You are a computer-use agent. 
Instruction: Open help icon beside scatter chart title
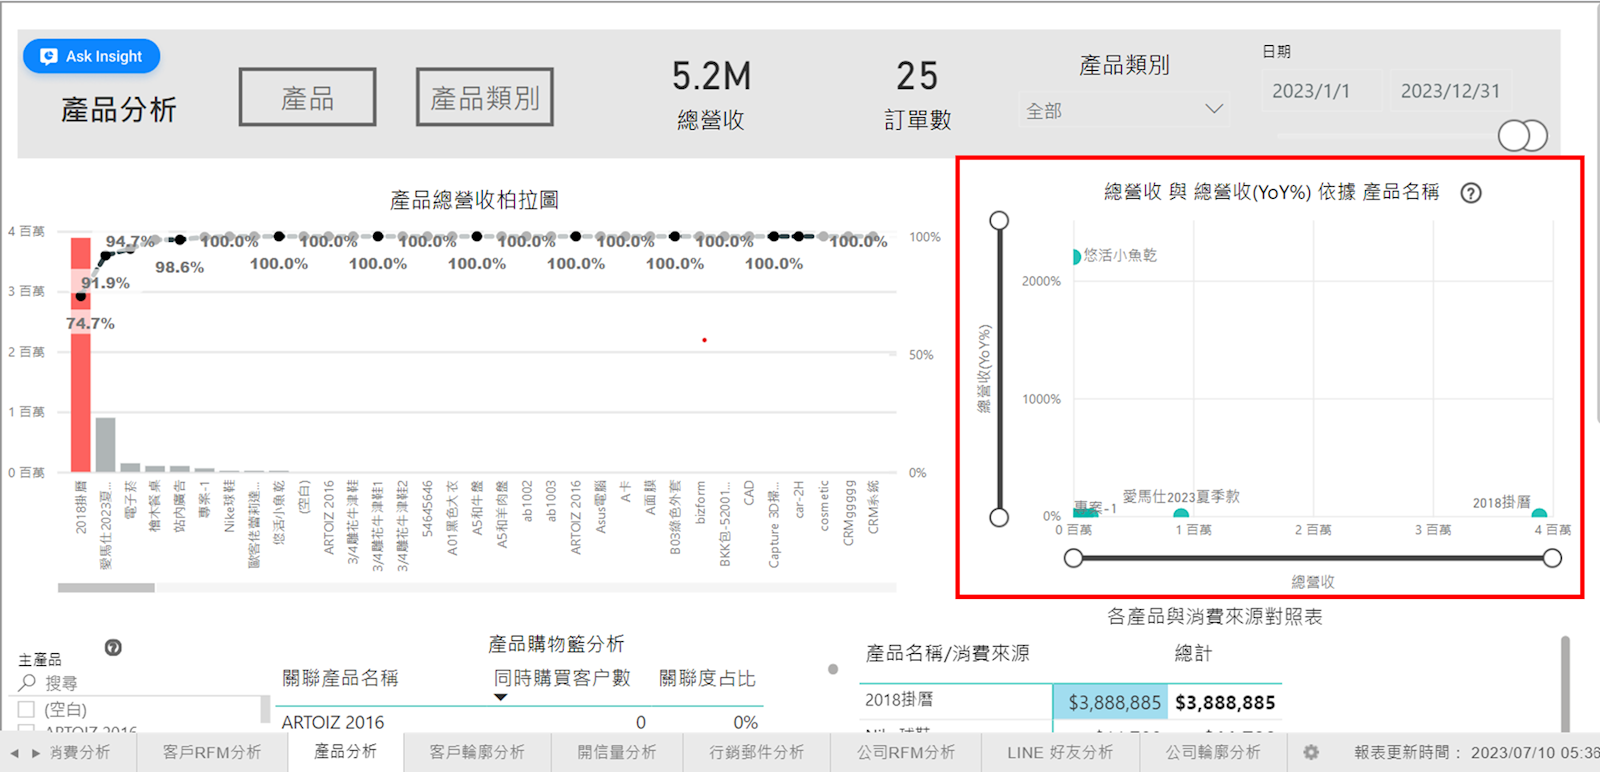coord(1470,193)
